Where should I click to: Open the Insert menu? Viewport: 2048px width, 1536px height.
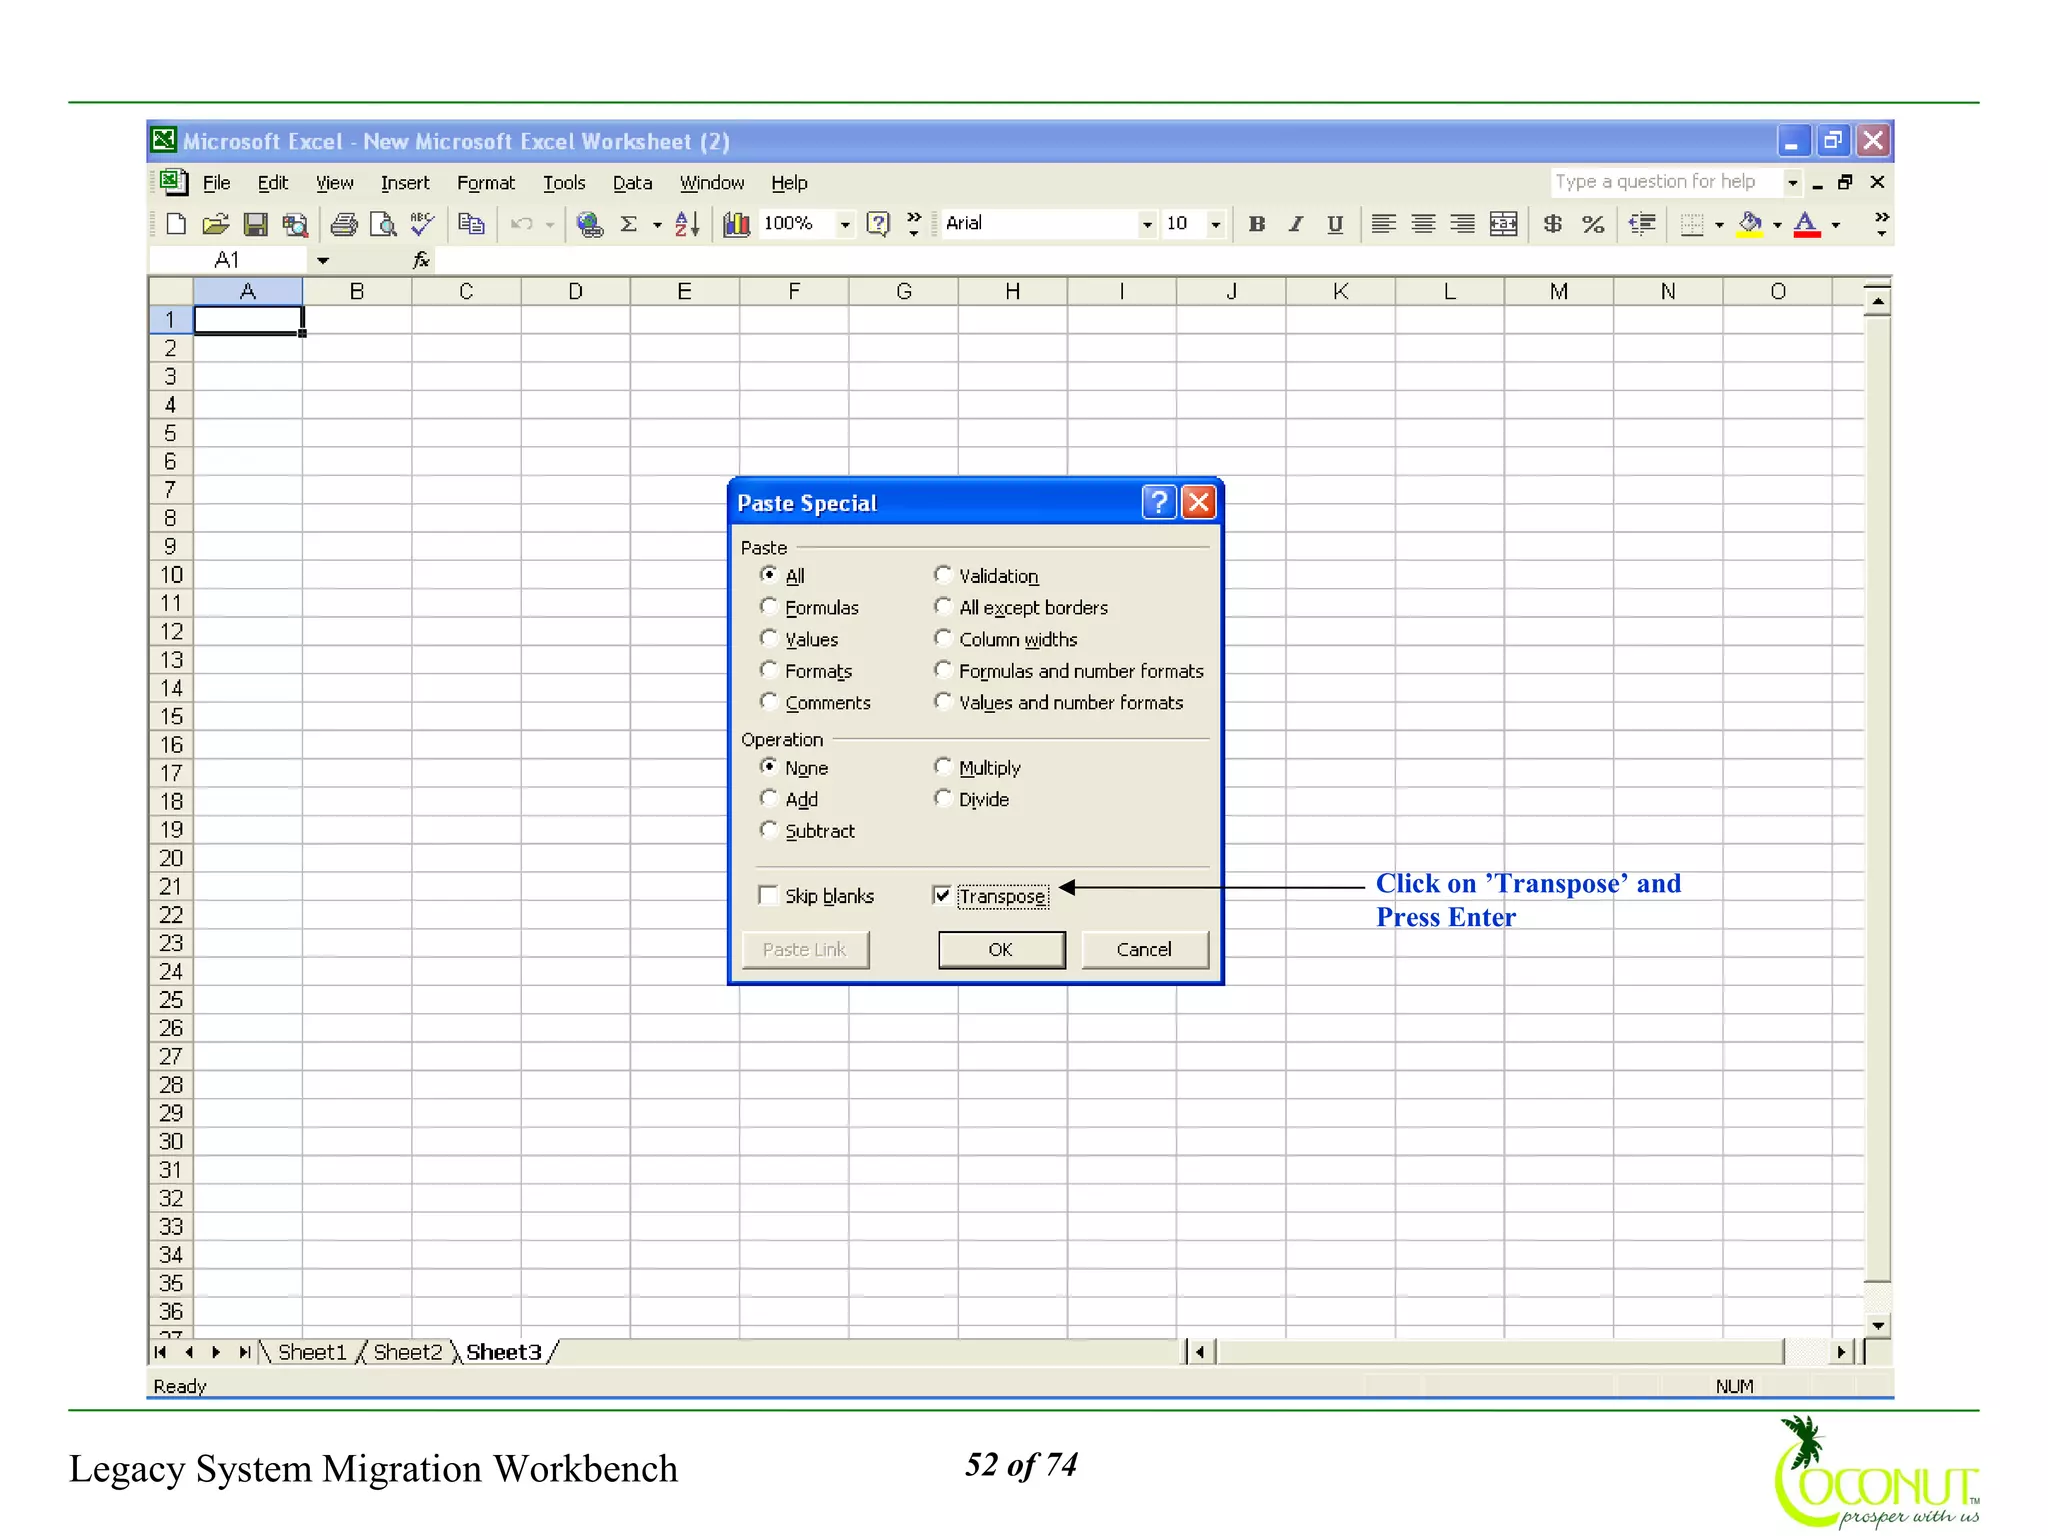[x=405, y=183]
